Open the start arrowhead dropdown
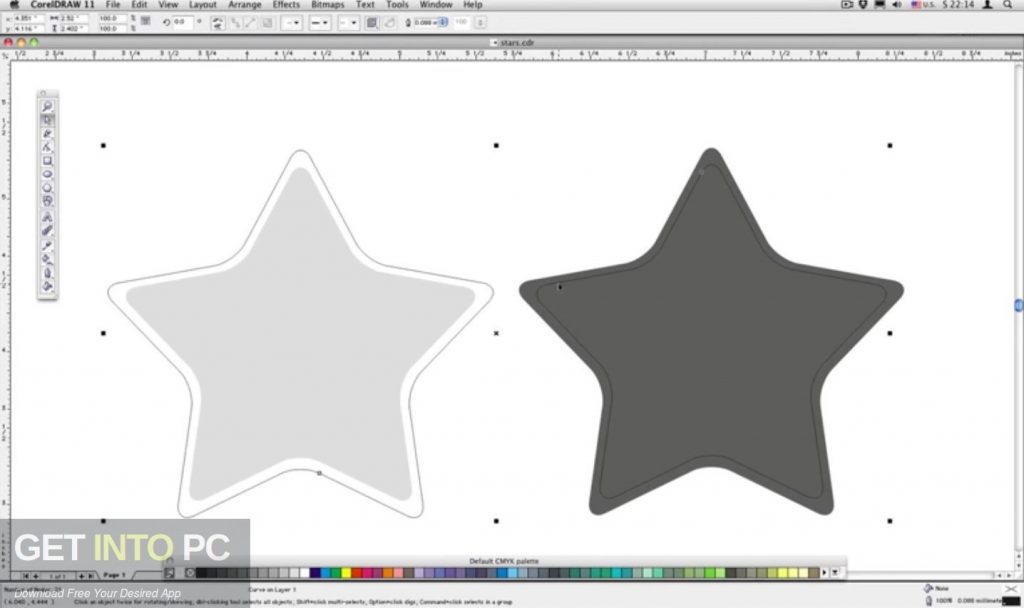Viewport: 1024px width, 608px height. [x=291, y=23]
